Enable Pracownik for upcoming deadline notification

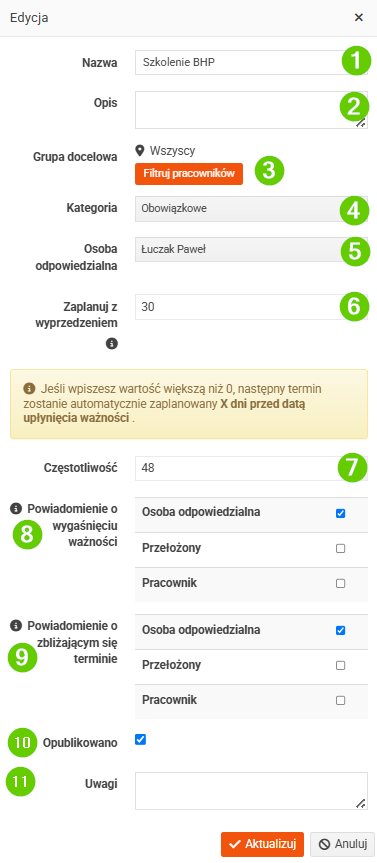point(340,701)
